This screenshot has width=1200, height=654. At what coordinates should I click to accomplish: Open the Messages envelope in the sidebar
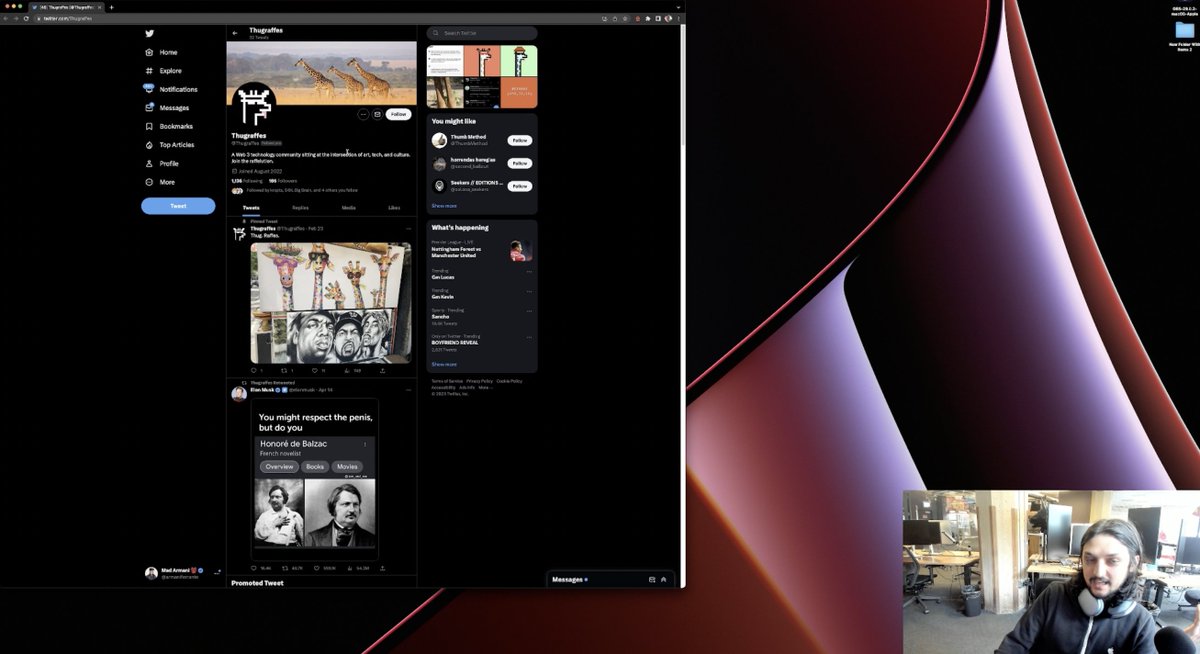click(149, 108)
